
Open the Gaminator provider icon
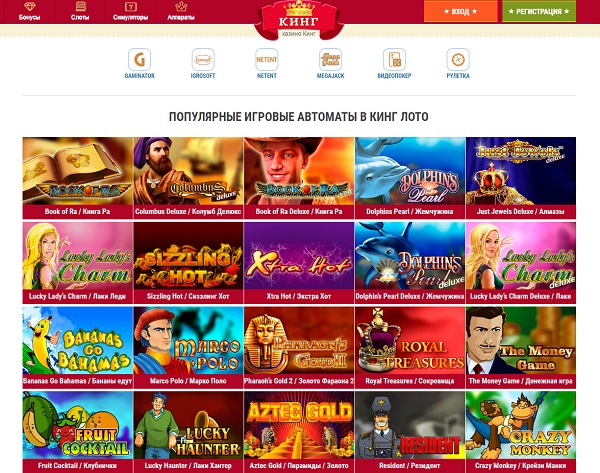tap(139, 59)
